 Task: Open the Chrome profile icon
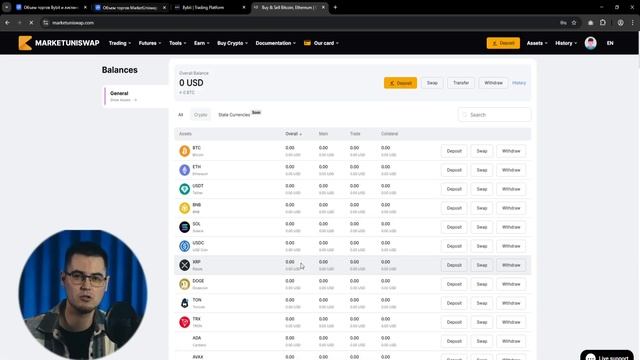tap(620, 23)
